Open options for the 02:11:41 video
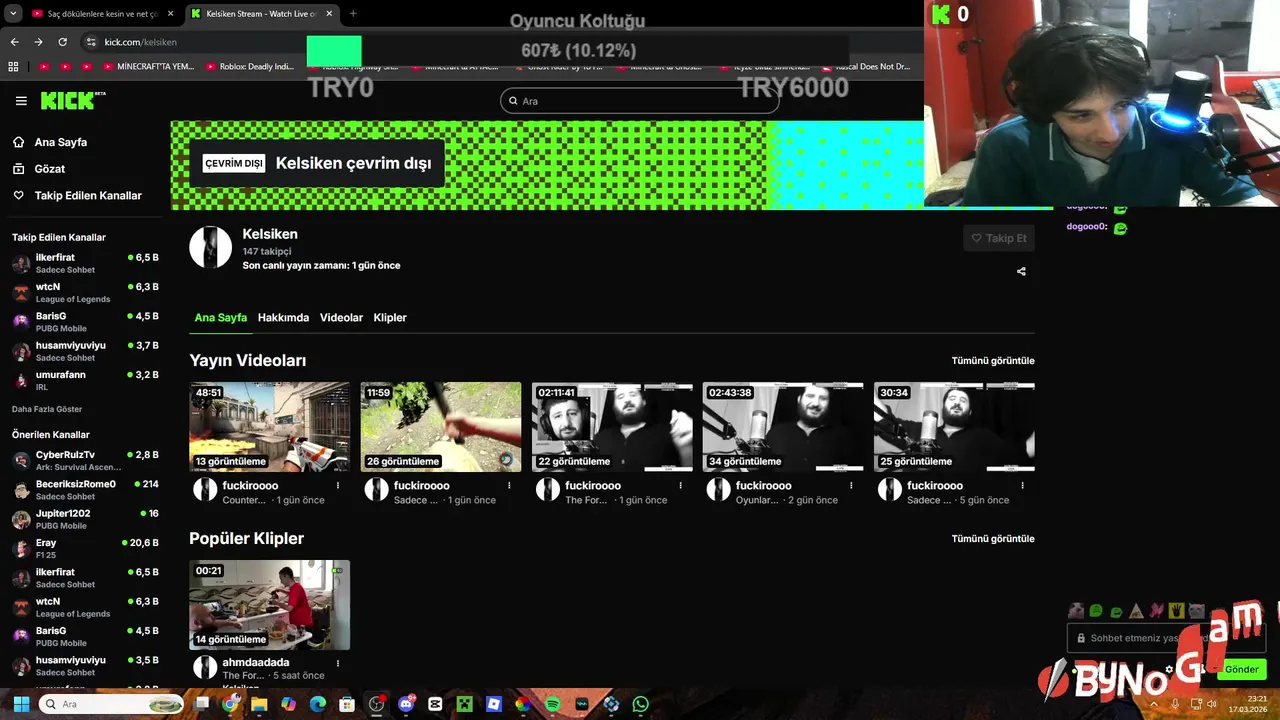 [x=680, y=486]
